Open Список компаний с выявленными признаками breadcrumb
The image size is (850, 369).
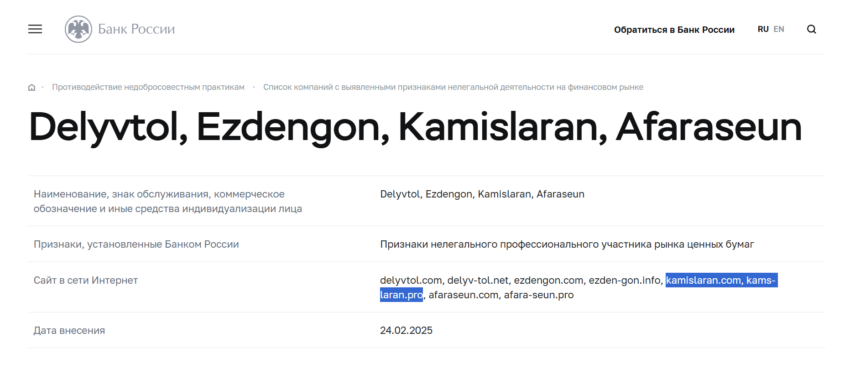pos(453,87)
